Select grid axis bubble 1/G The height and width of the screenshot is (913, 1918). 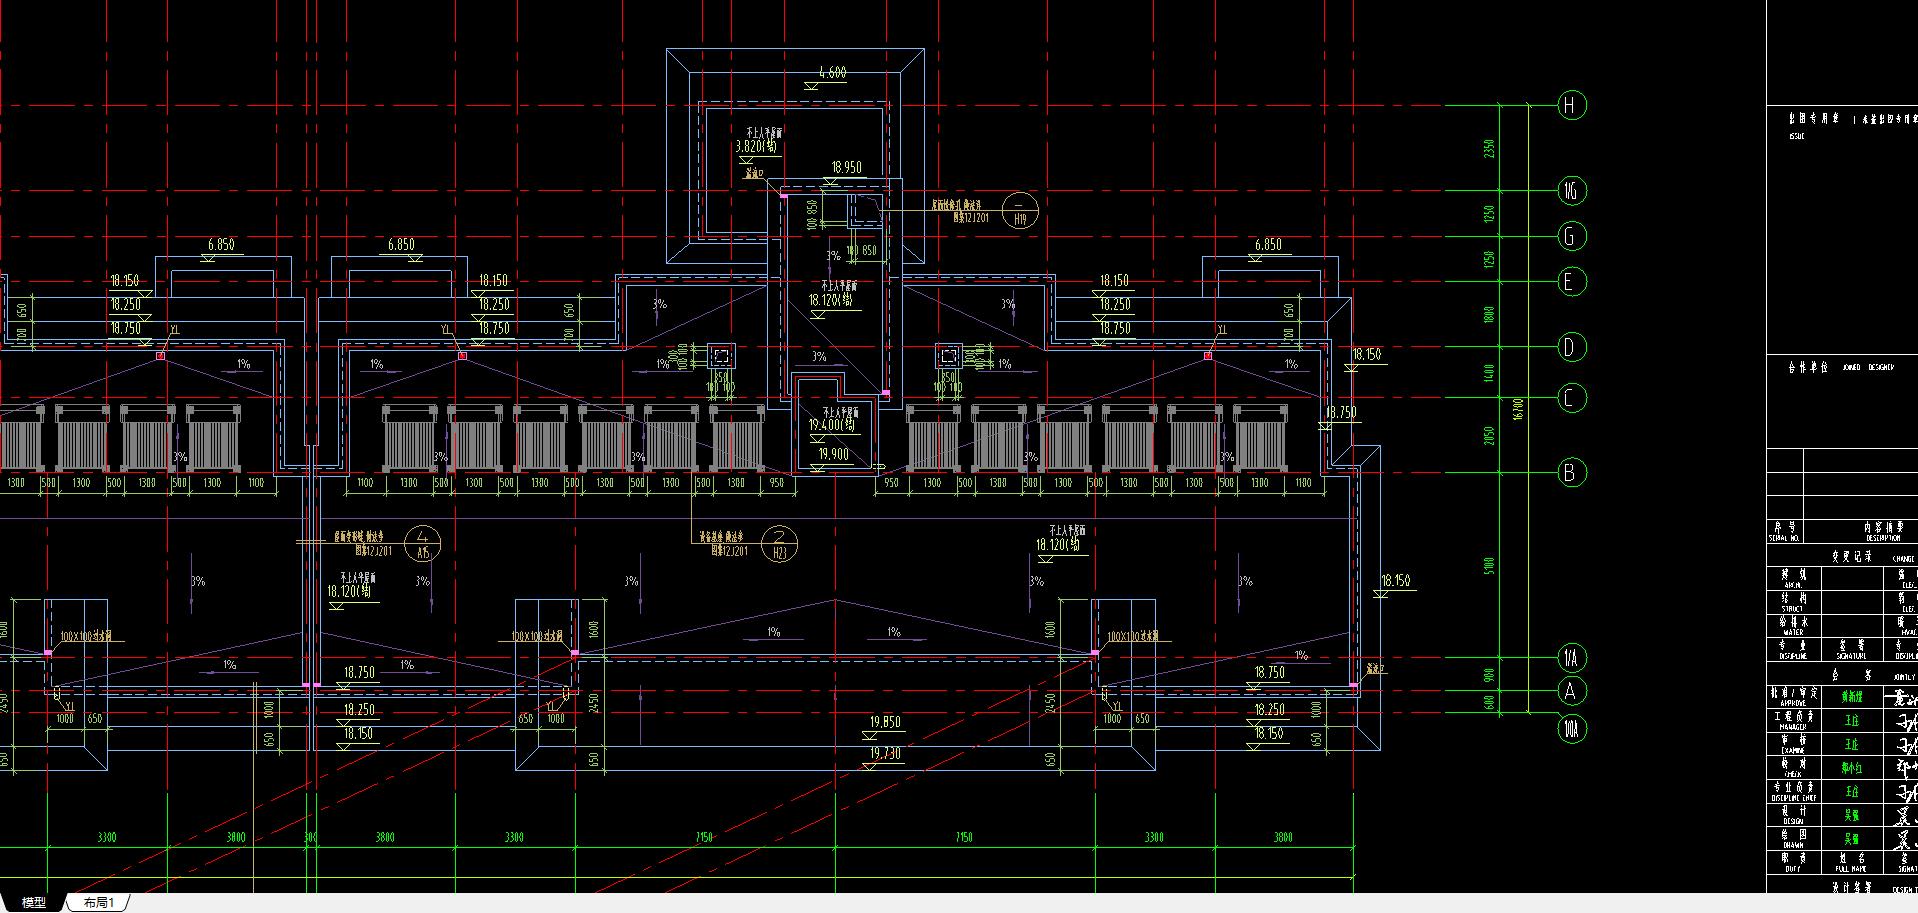(1572, 190)
